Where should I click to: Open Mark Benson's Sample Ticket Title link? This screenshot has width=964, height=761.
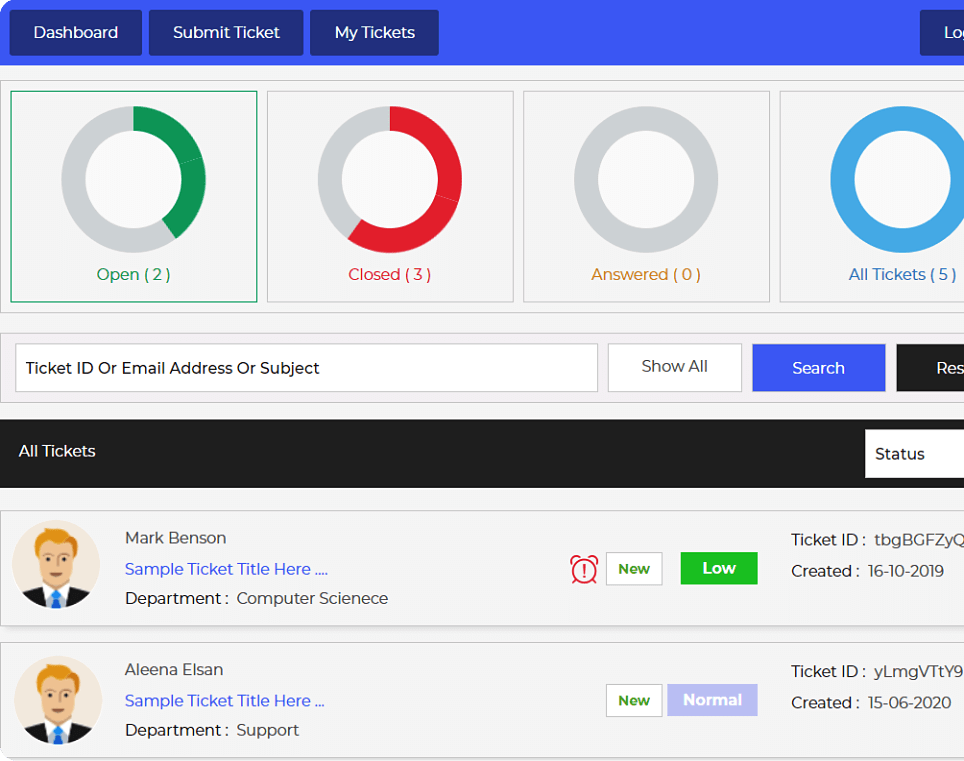coord(226,569)
